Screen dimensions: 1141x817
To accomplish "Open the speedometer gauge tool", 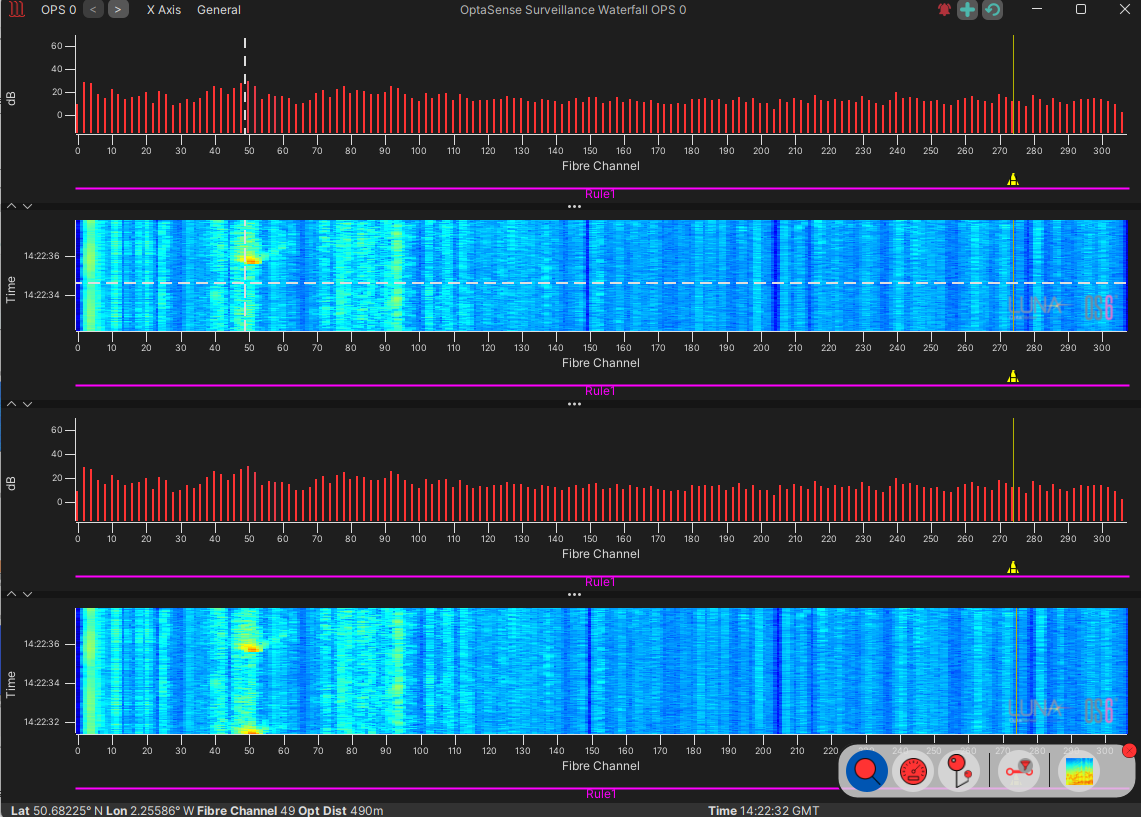I will [912, 771].
